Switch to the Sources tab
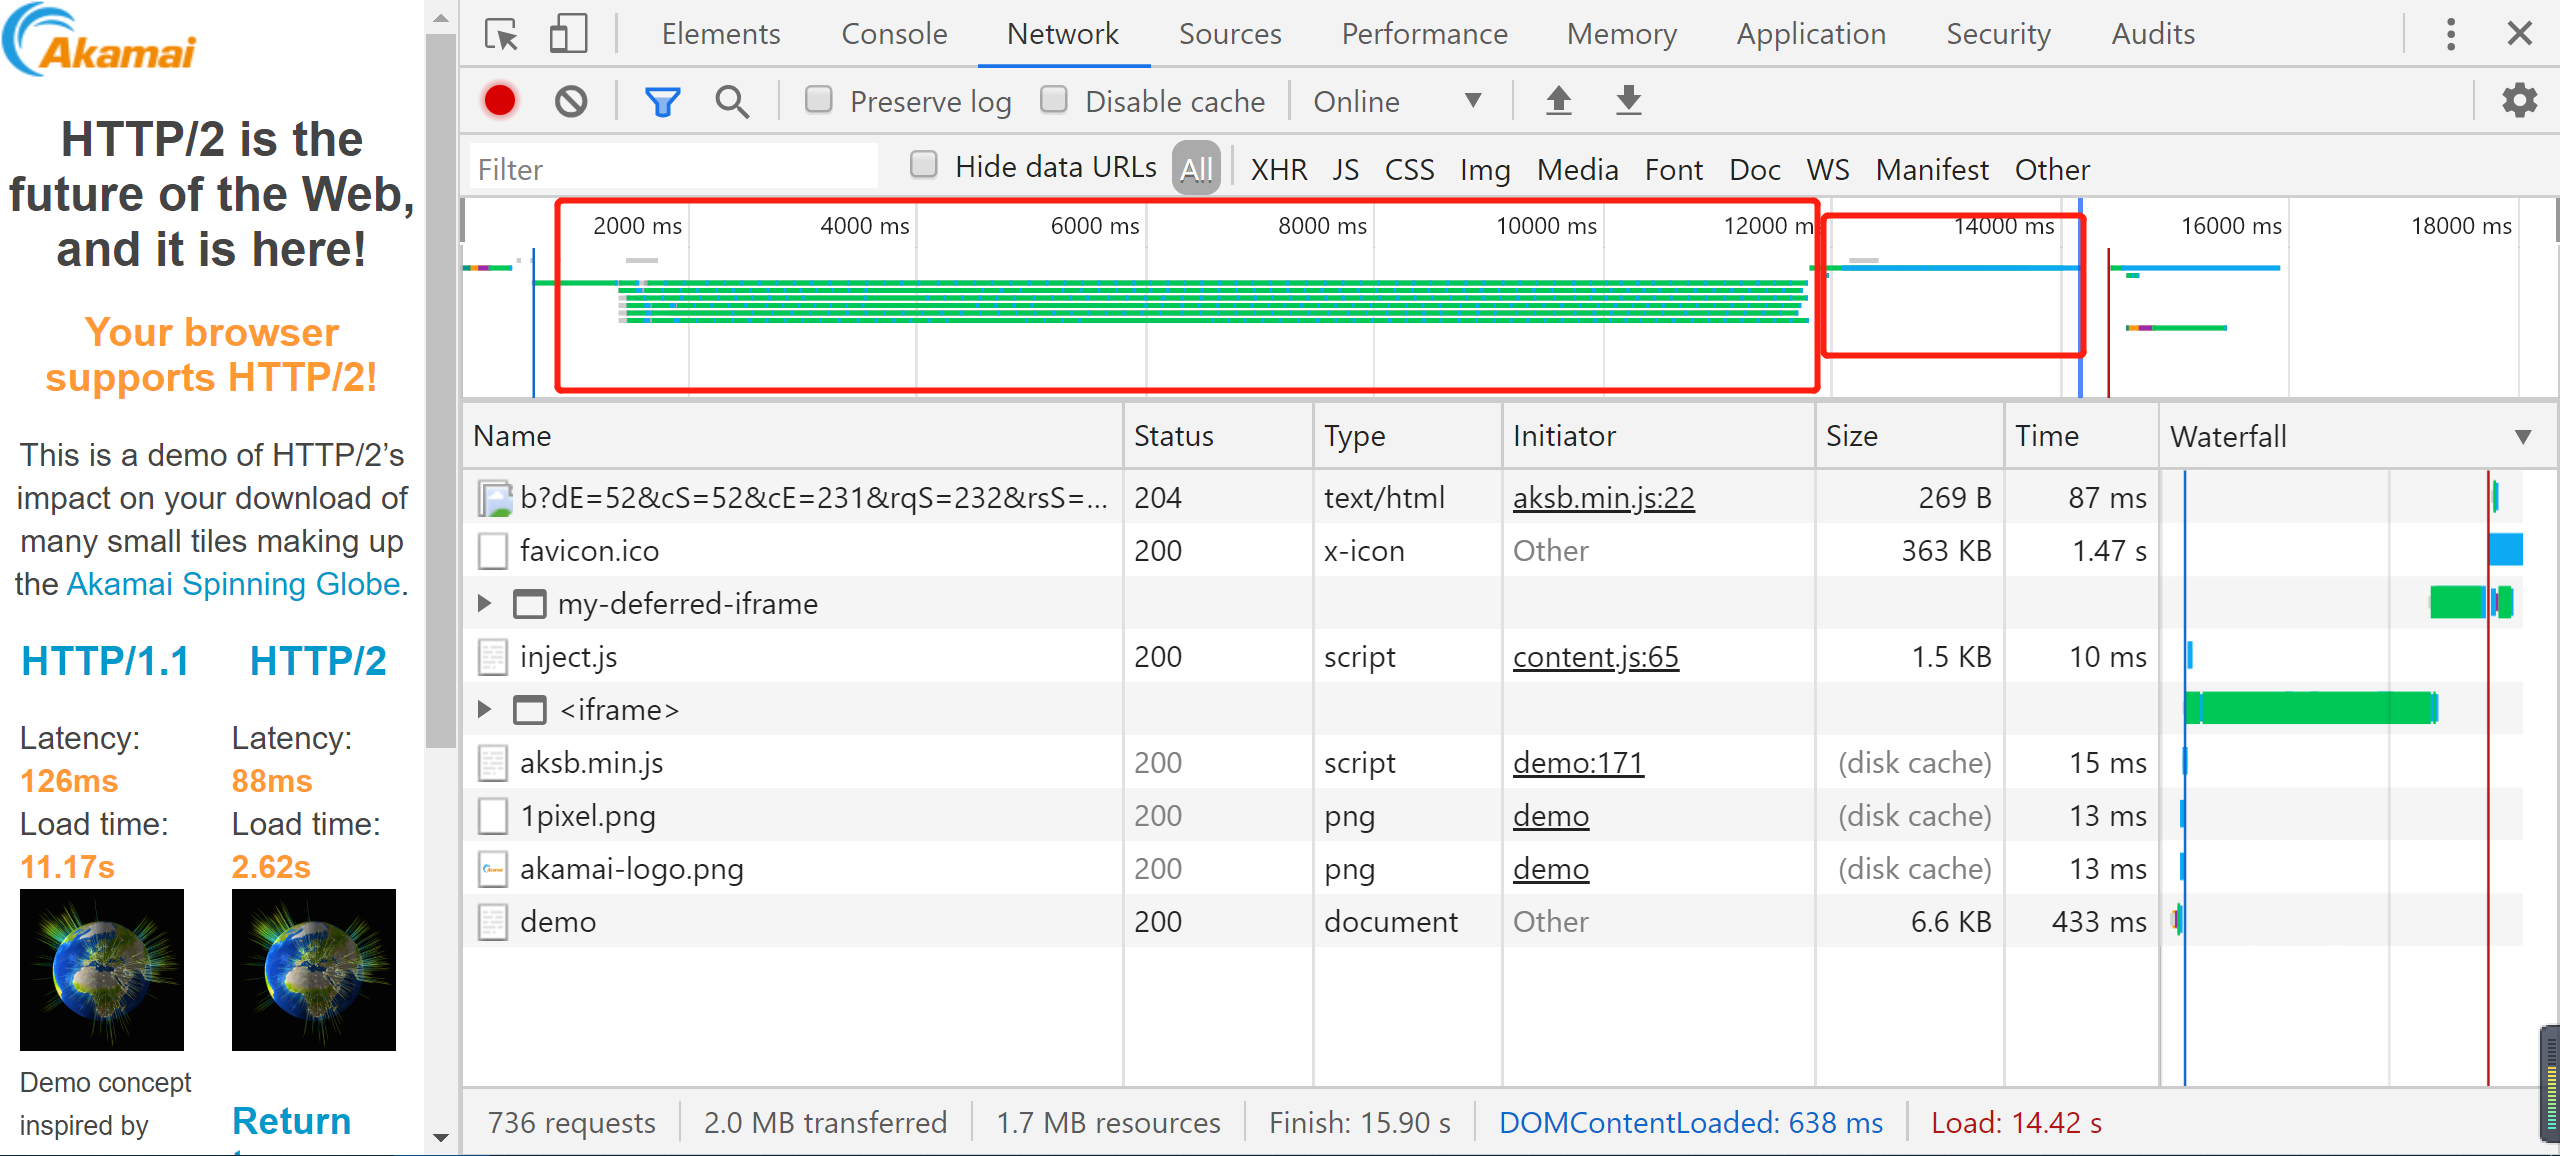 pos(1229,34)
